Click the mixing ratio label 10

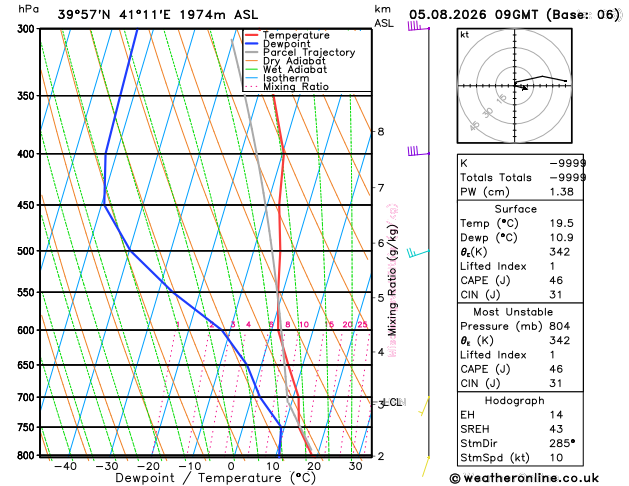tap(304, 325)
